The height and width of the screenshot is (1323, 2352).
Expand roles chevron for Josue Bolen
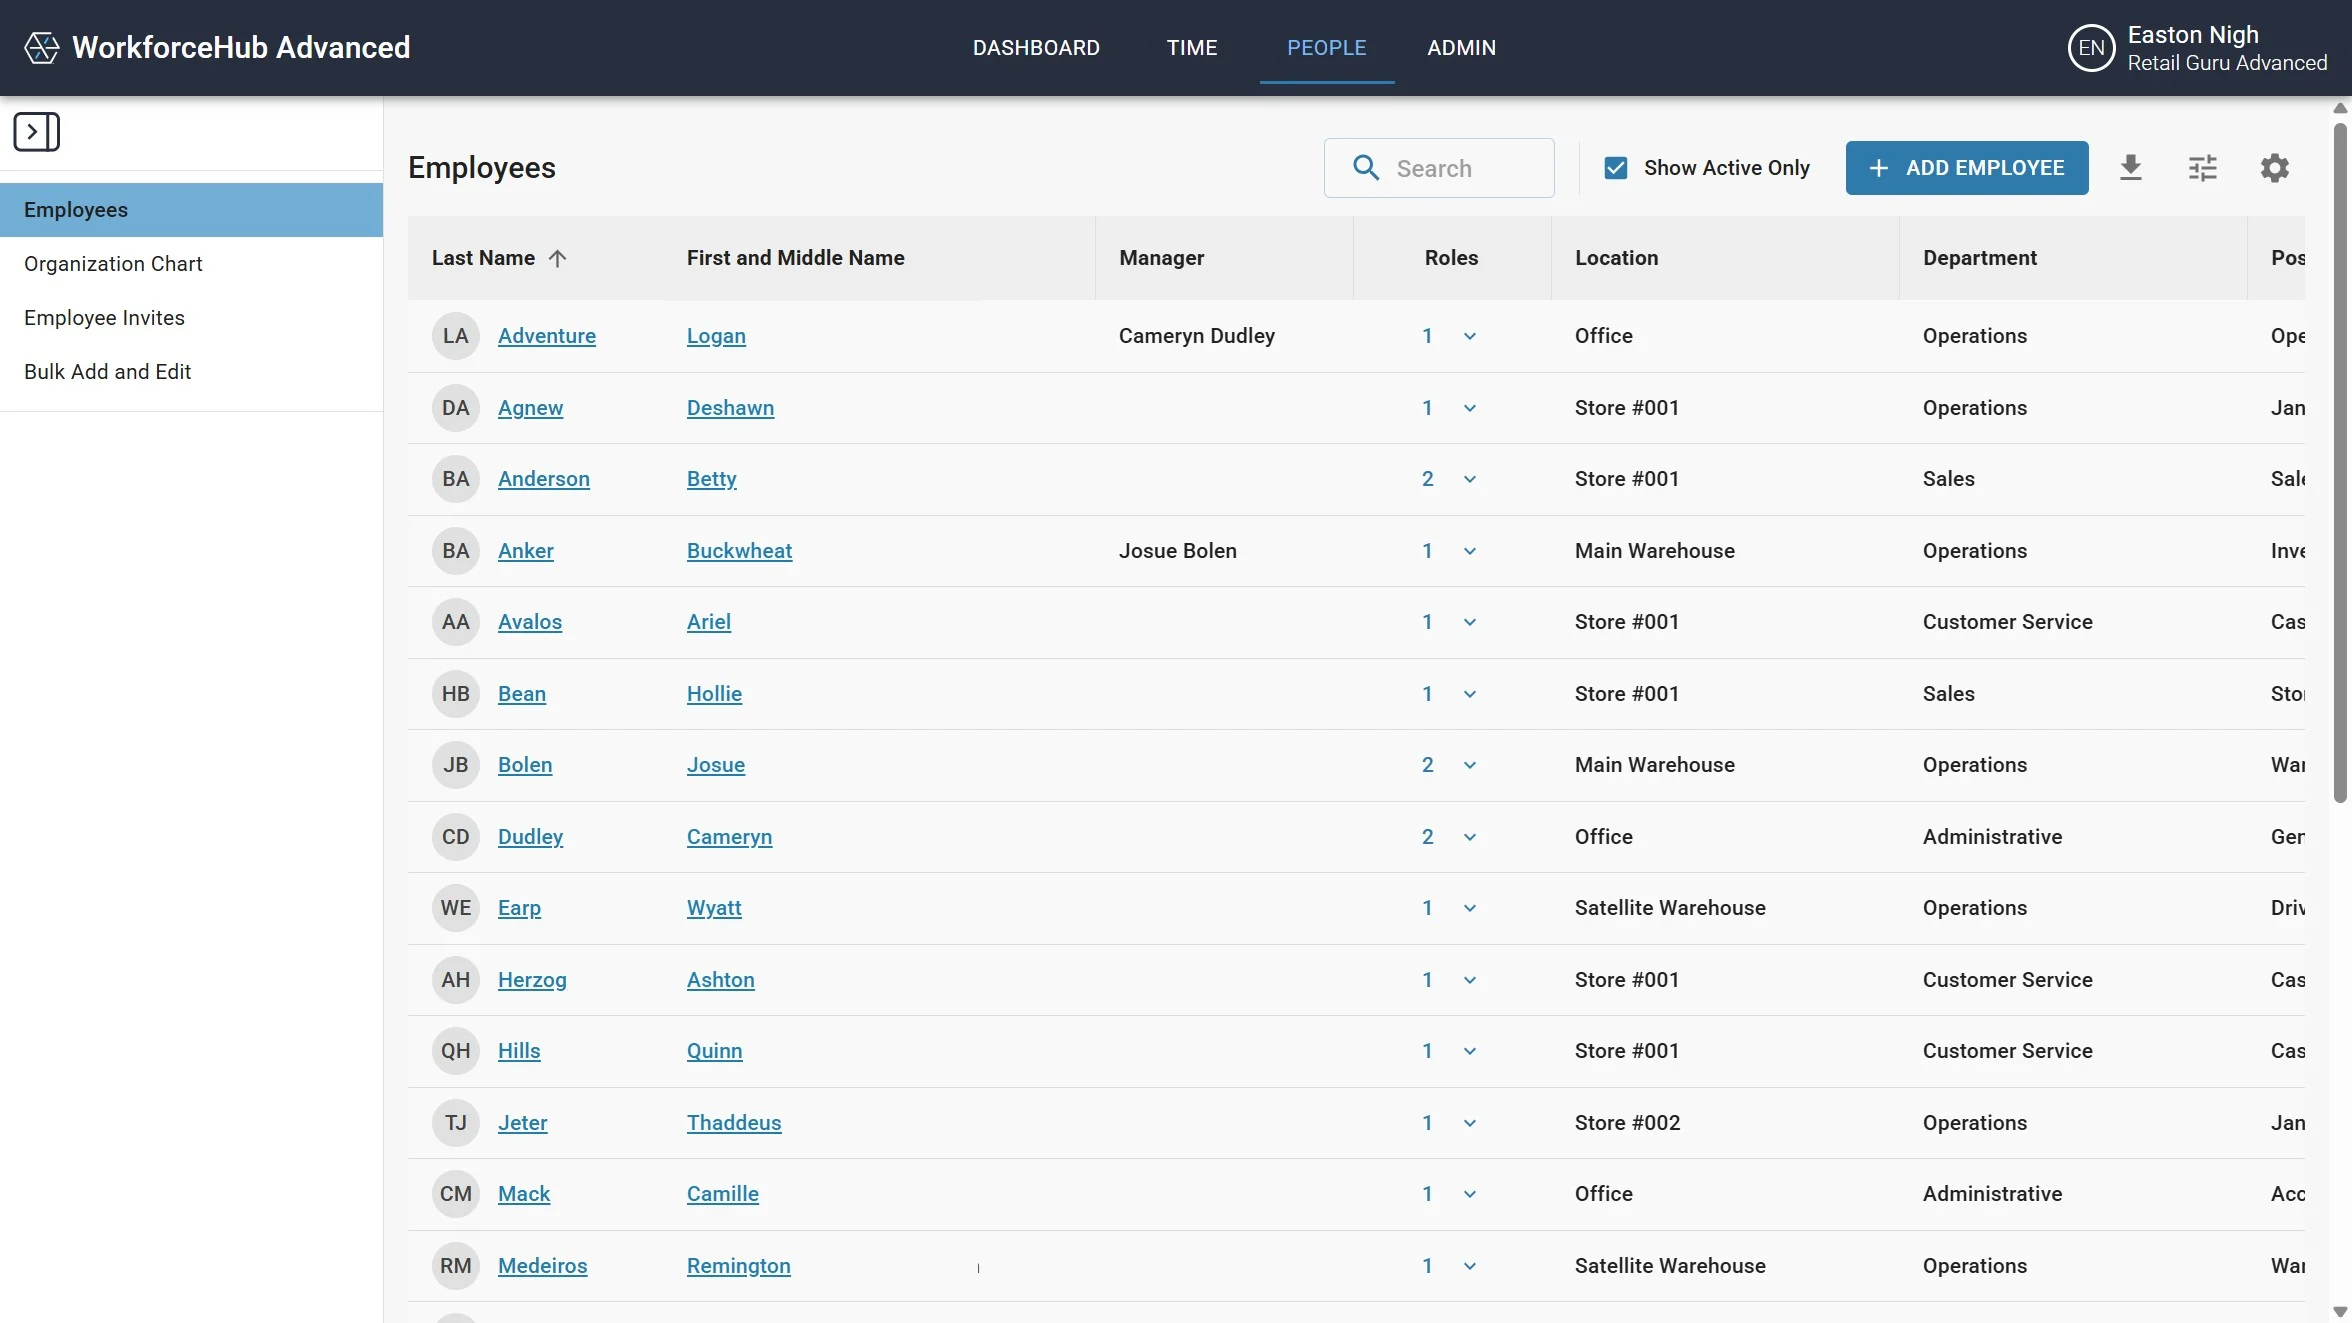click(1470, 766)
